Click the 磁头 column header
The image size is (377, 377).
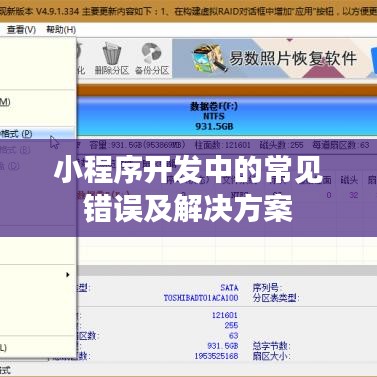[349, 180]
